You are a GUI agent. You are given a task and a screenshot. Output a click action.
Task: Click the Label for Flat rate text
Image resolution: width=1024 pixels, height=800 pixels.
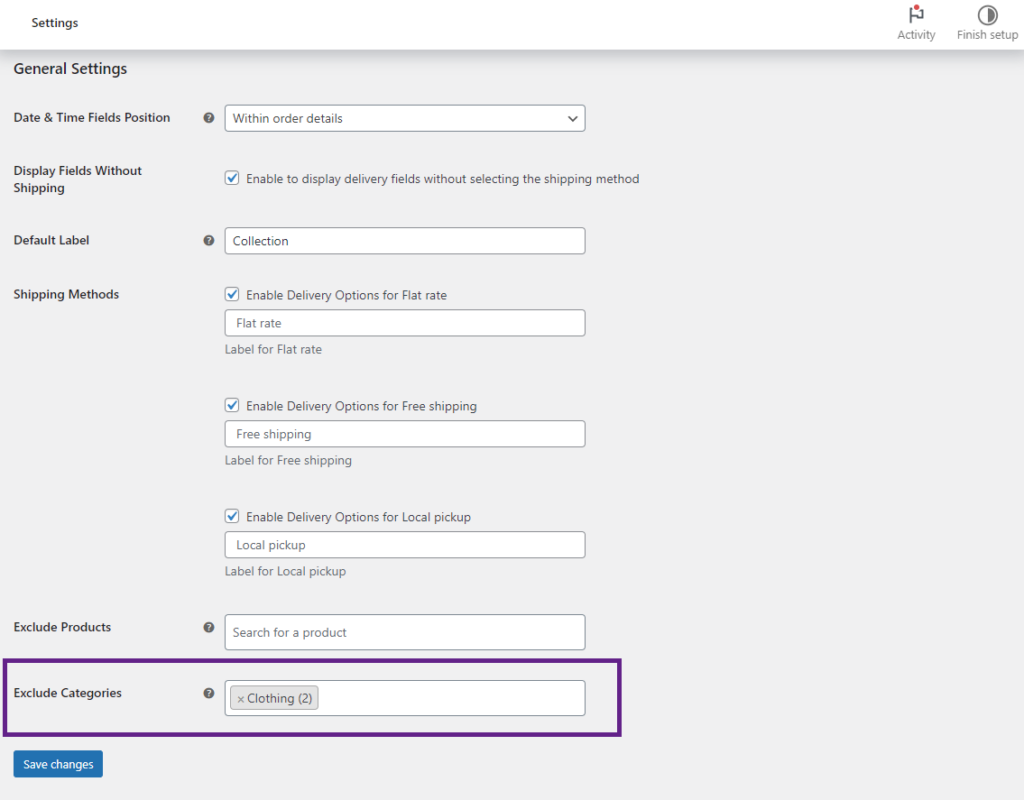click(273, 349)
